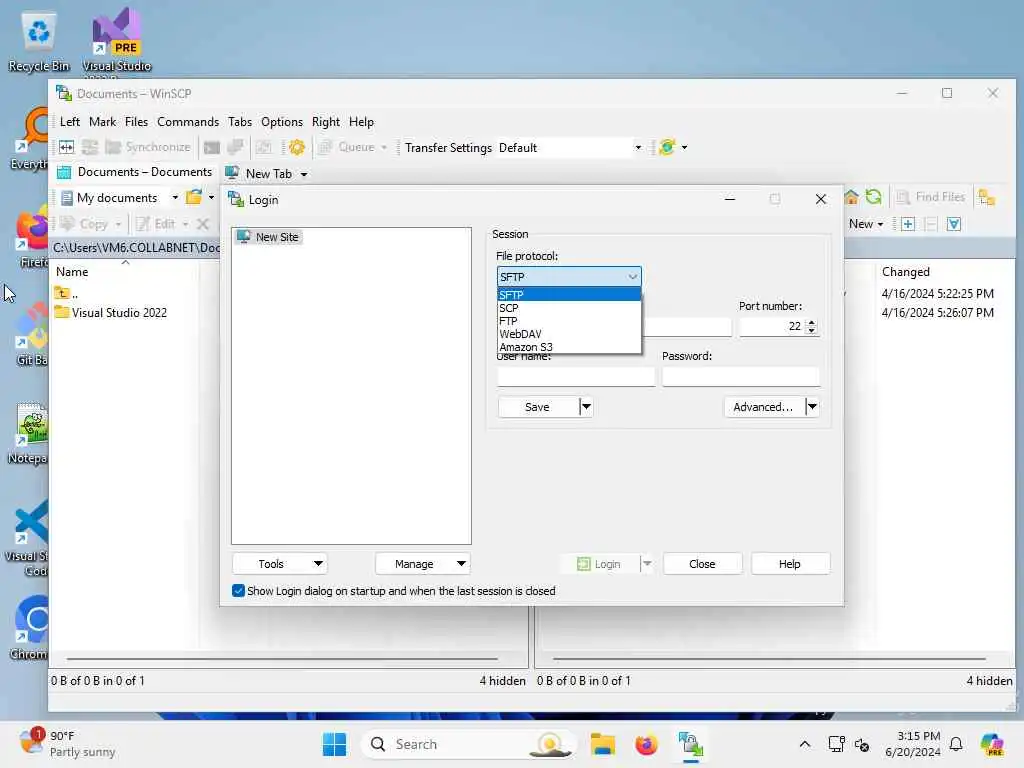The image size is (1024, 768).
Task: Click the Compare Directories toolbar icon
Action: pos(67,148)
